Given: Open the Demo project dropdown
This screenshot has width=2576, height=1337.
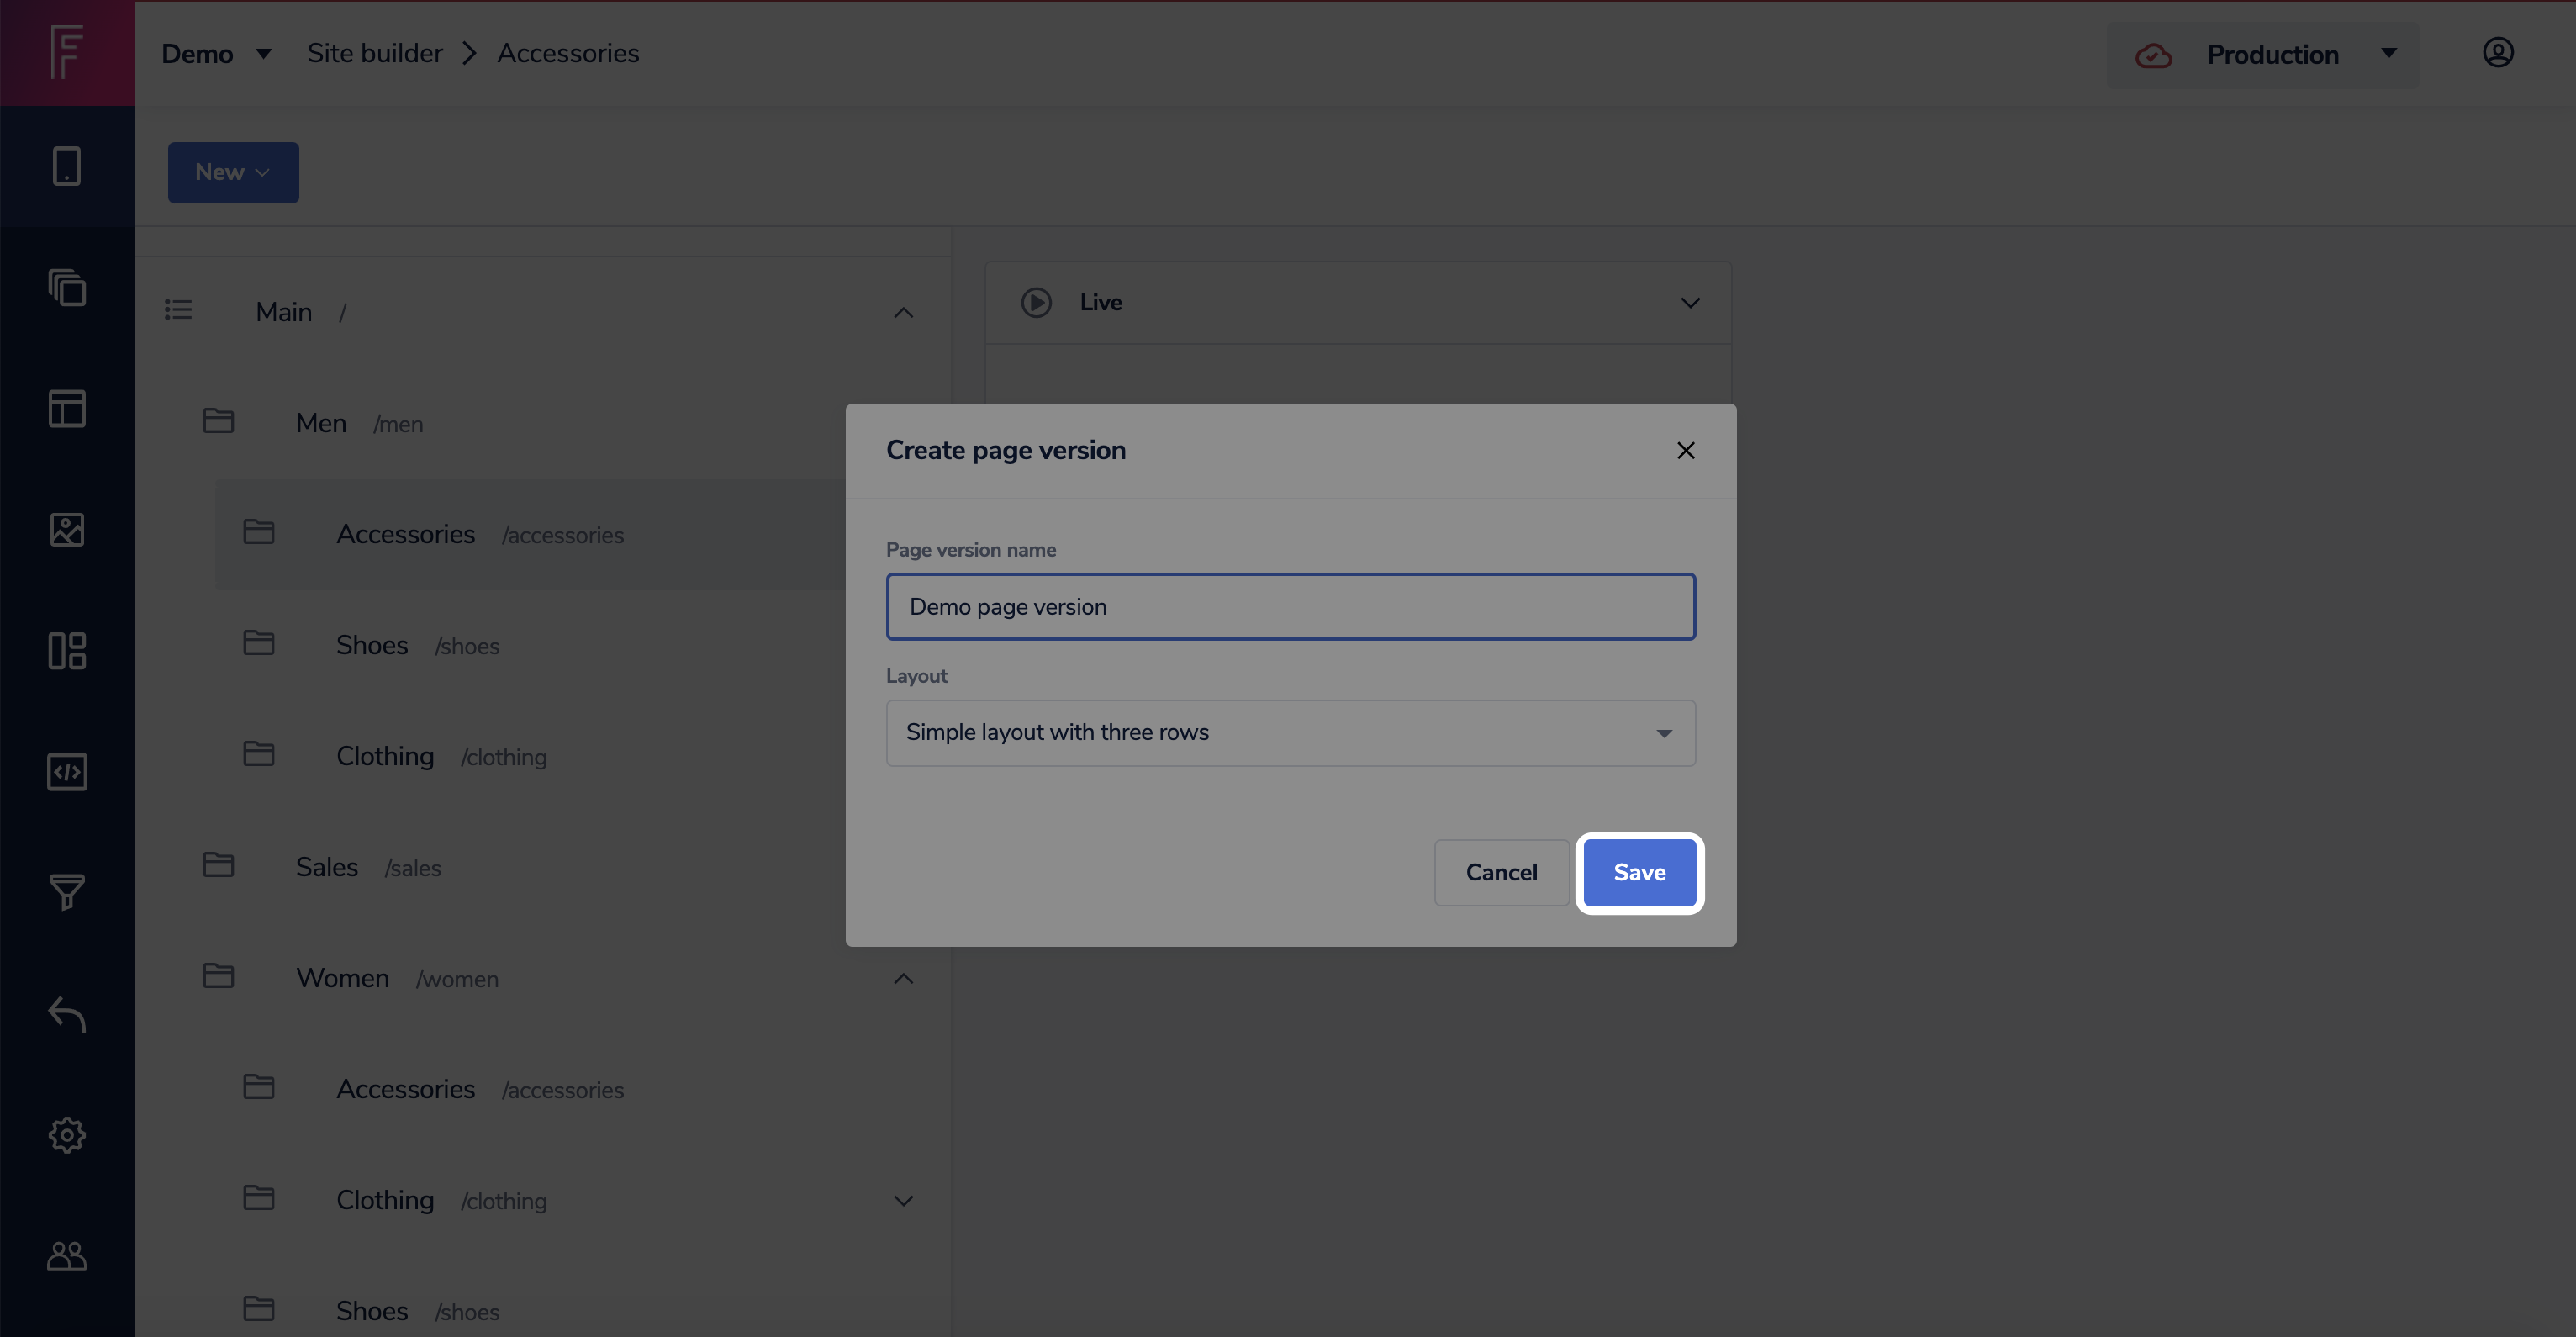Looking at the screenshot, I should pyautogui.click(x=216, y=53).
